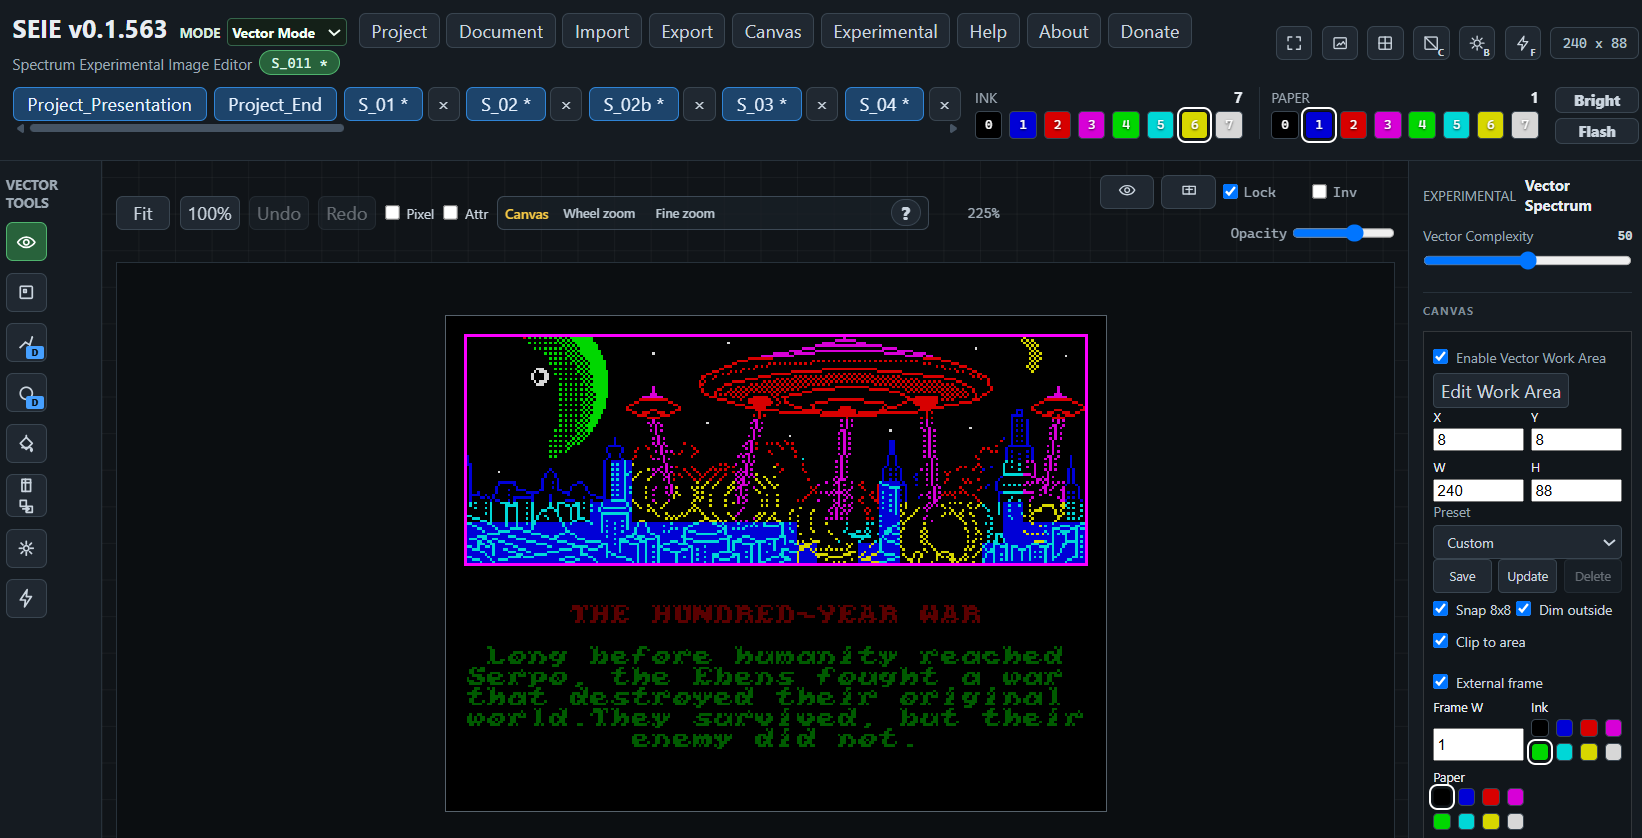Open the canvas help question mark
Screen dimensions: 1642x838
coord(905,213)
